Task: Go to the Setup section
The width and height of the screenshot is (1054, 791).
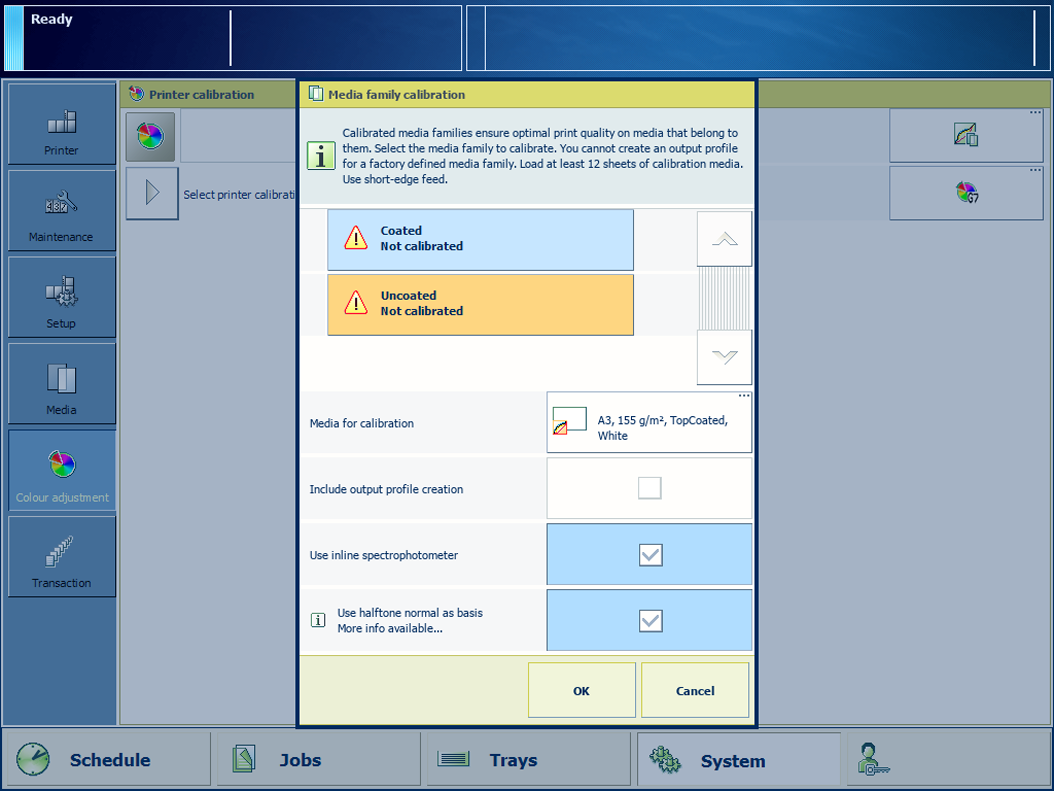Action: point(61,297)
